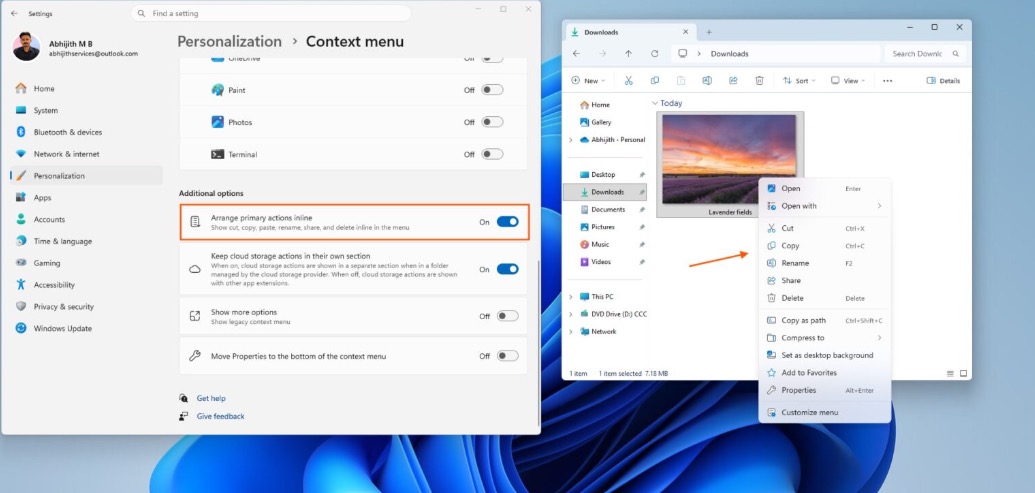Select Home in Settings sidebar

pyautogui.click(x=86, y=88)
